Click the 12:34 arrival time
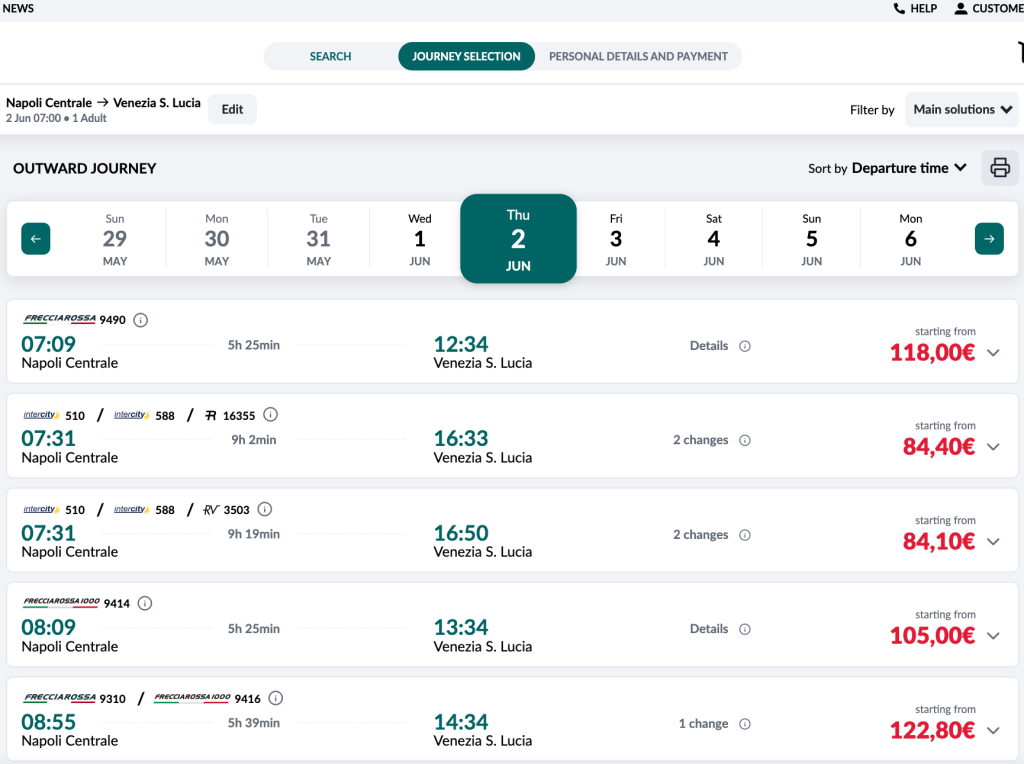 click(x=461, y=344)
